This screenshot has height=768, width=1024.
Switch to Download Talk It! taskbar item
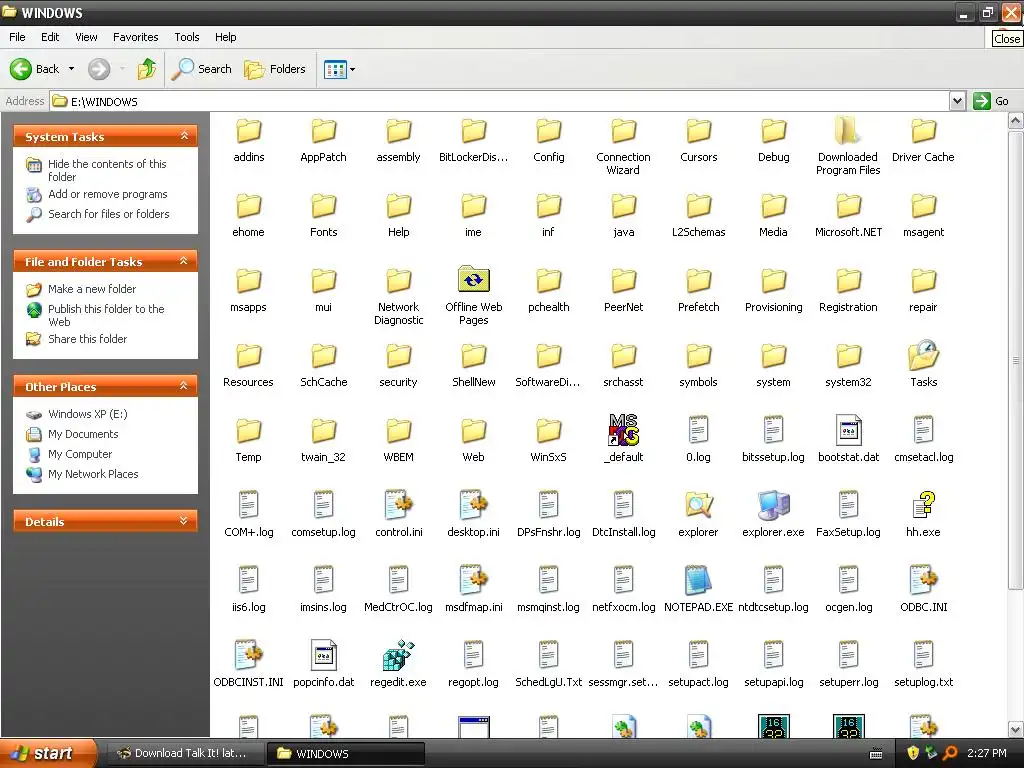[x=184, y=753]
